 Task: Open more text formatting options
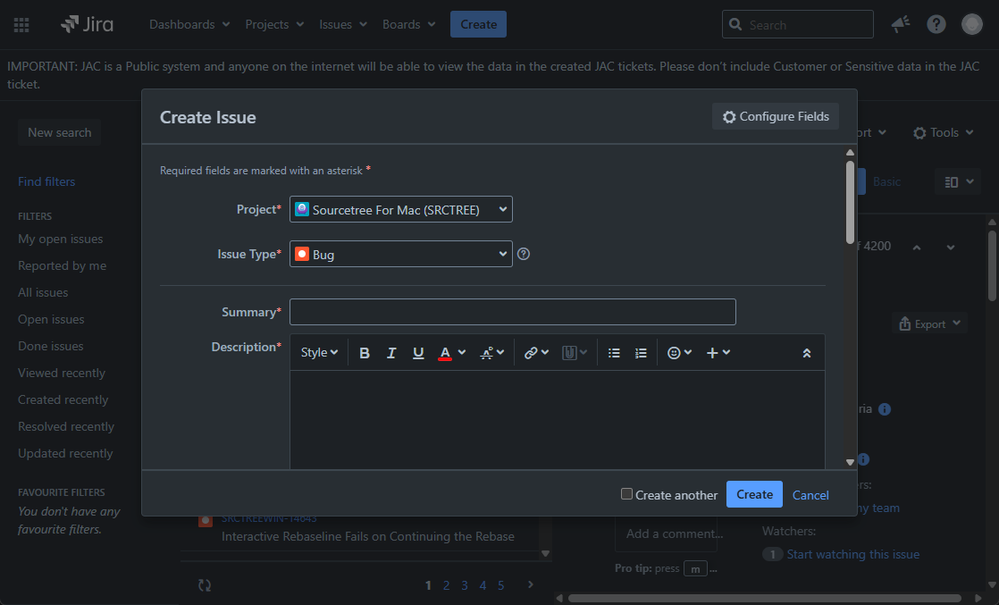[491, 353]
